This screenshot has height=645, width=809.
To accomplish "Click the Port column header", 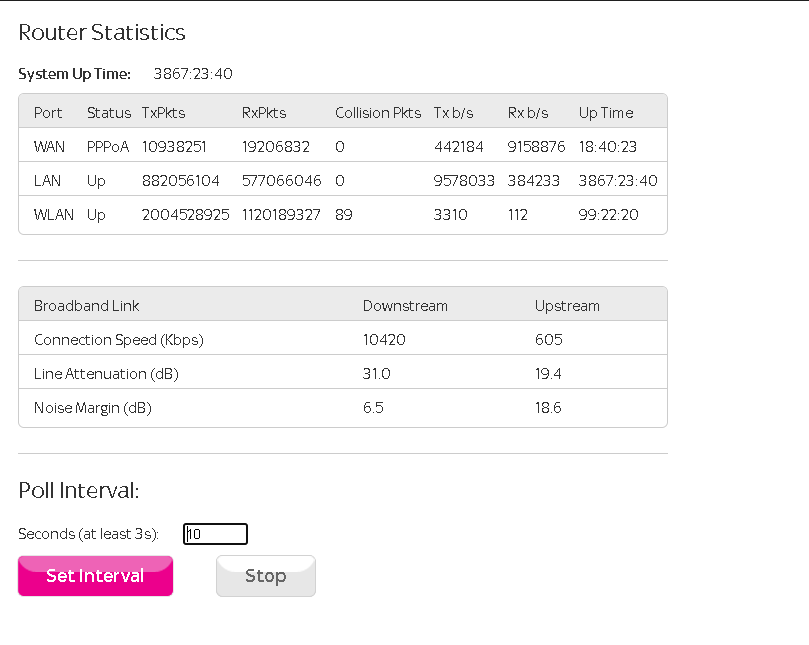I will pyautogui.click(x=47, y=112).
